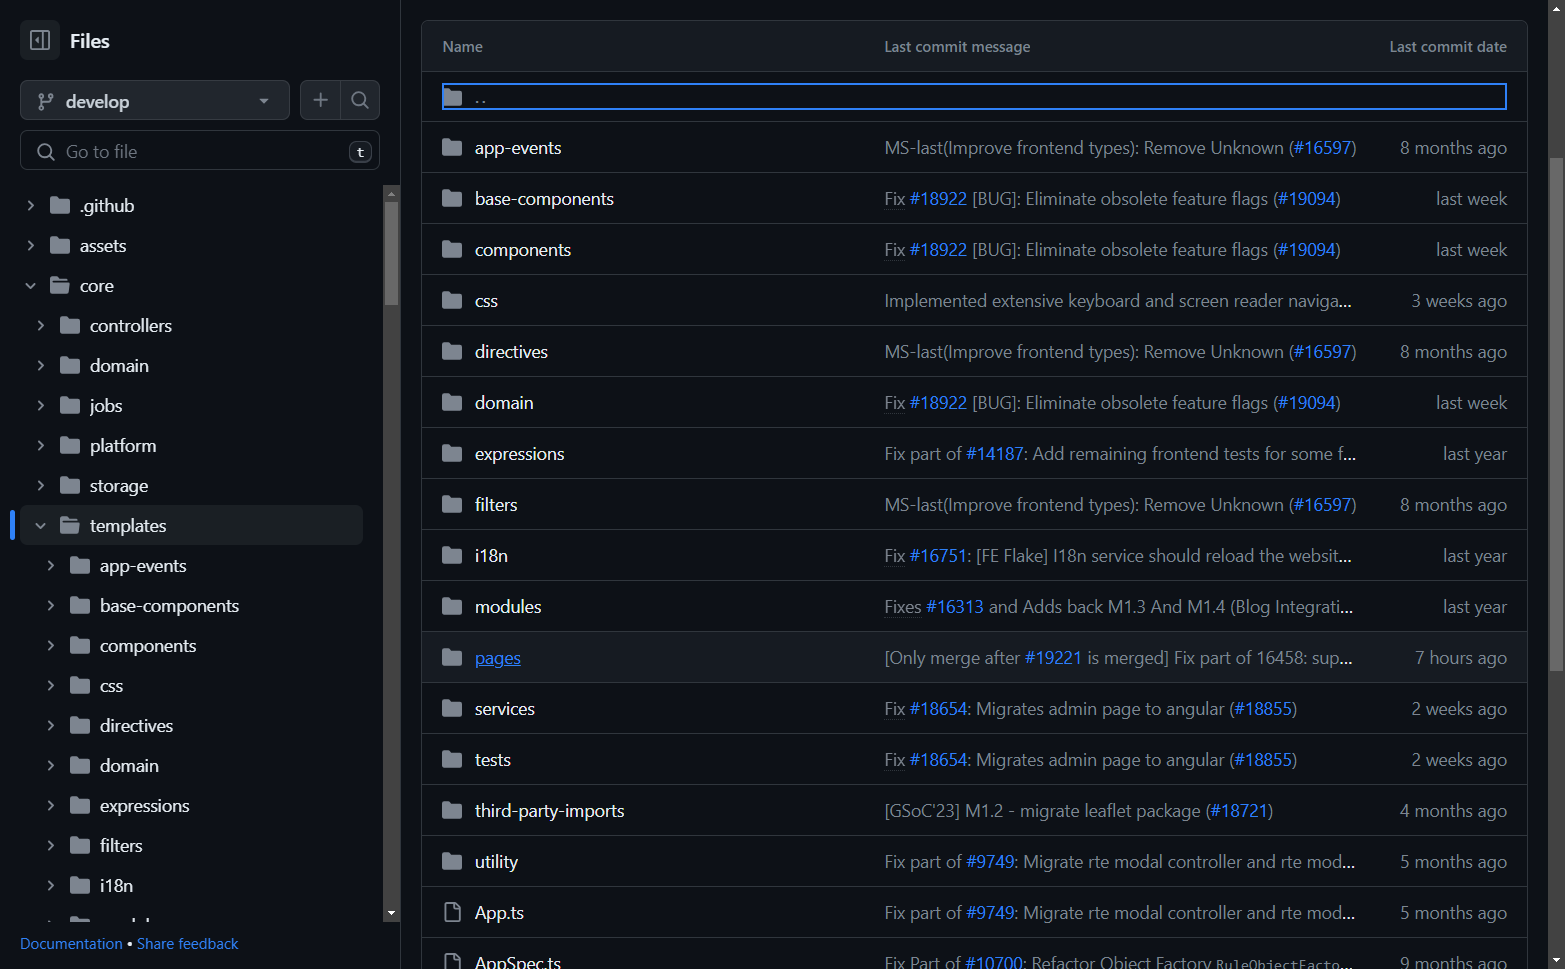Open the pages folder link

(x=498, y=657)
